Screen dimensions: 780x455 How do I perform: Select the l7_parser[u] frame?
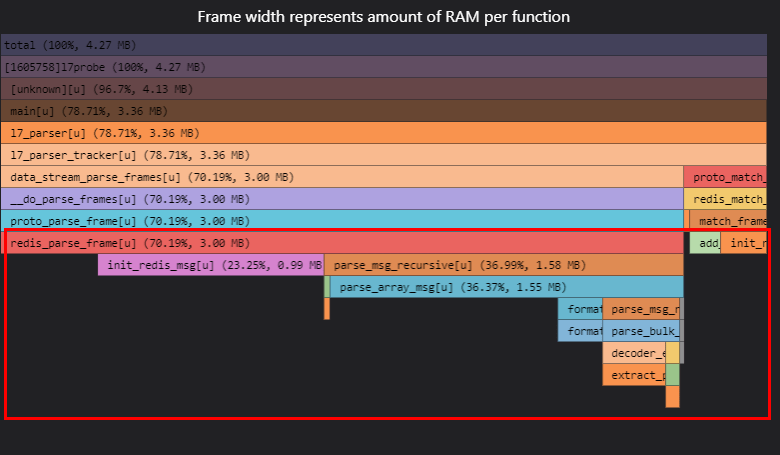click(x=386, y=133)
